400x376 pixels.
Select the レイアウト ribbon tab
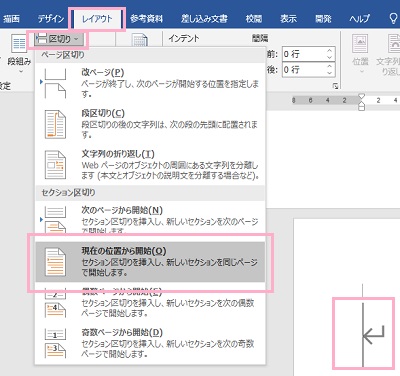pos(97,19)
